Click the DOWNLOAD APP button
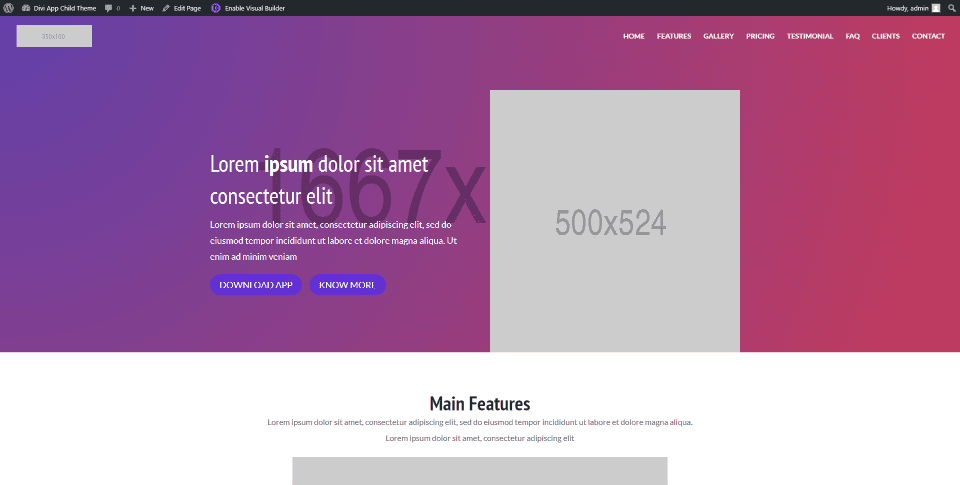 pos(256,285)
